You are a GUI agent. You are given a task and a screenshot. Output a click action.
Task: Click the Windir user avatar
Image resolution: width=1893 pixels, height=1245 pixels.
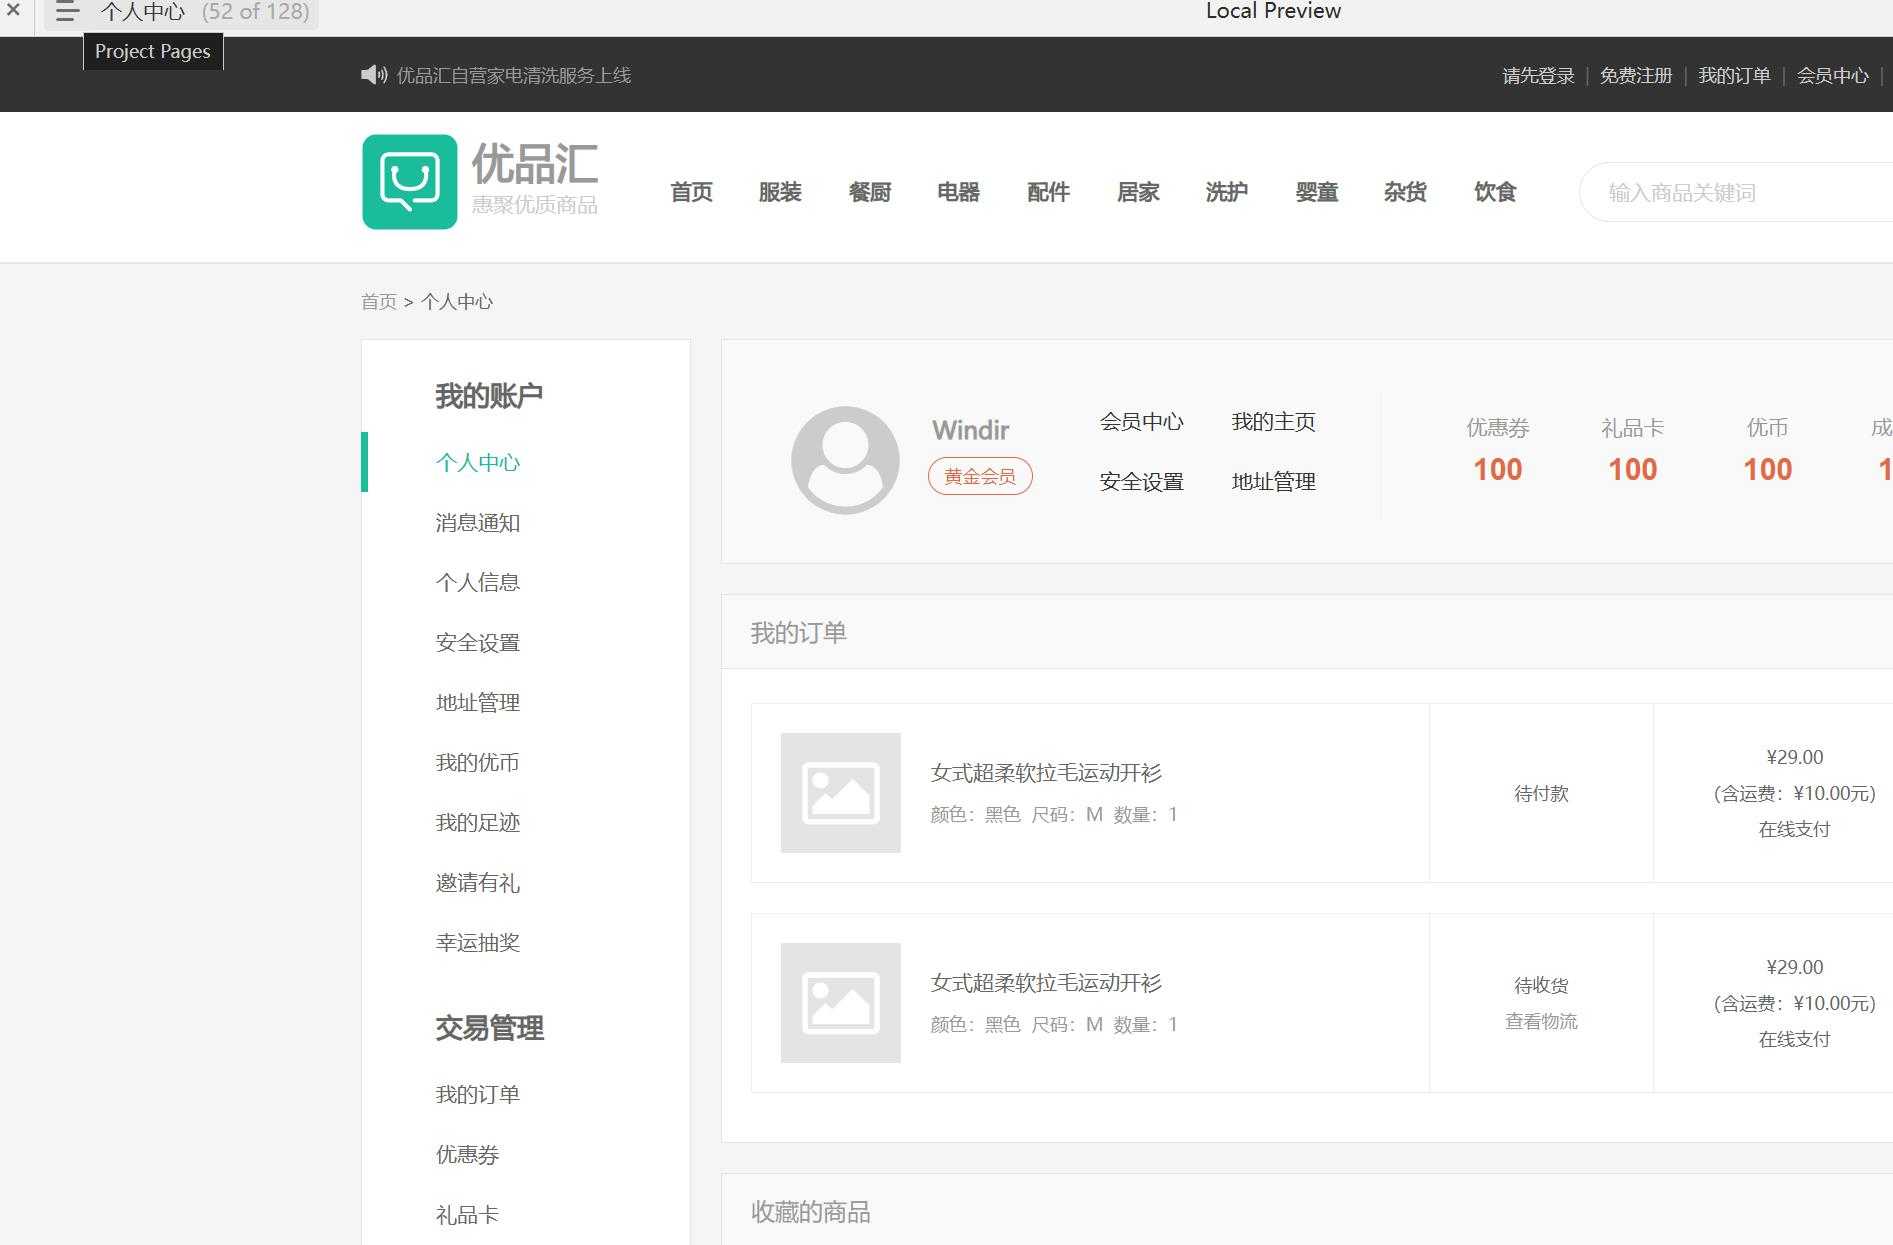click(845, 460)
